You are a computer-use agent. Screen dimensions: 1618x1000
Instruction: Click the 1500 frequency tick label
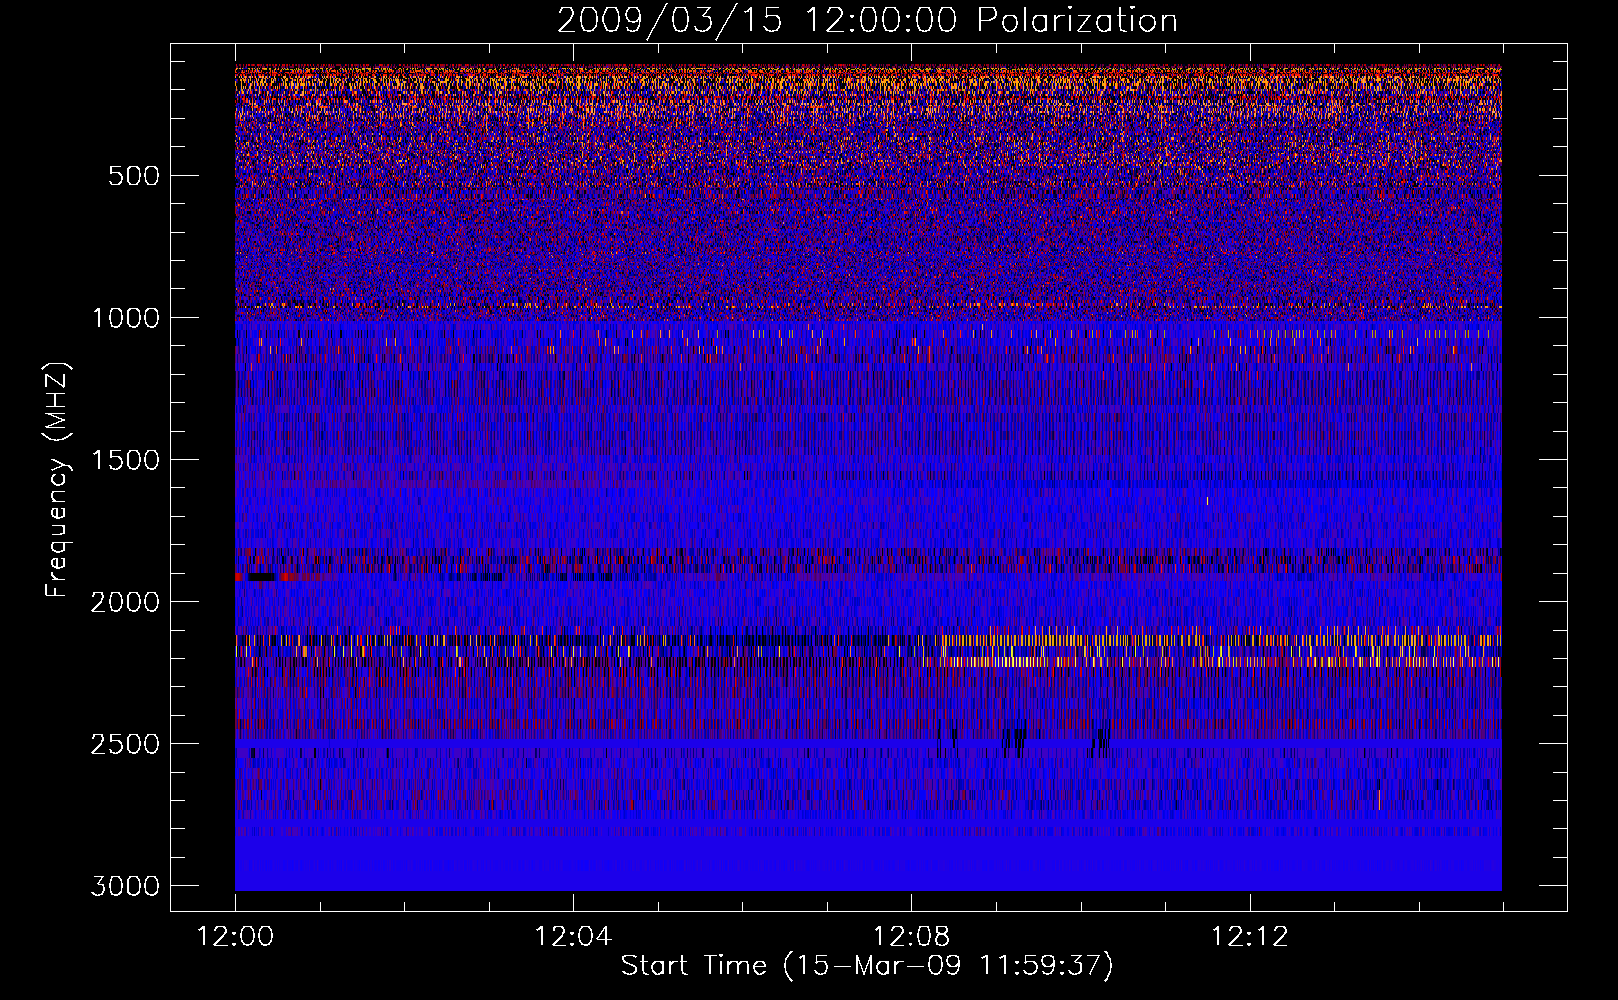125,460
